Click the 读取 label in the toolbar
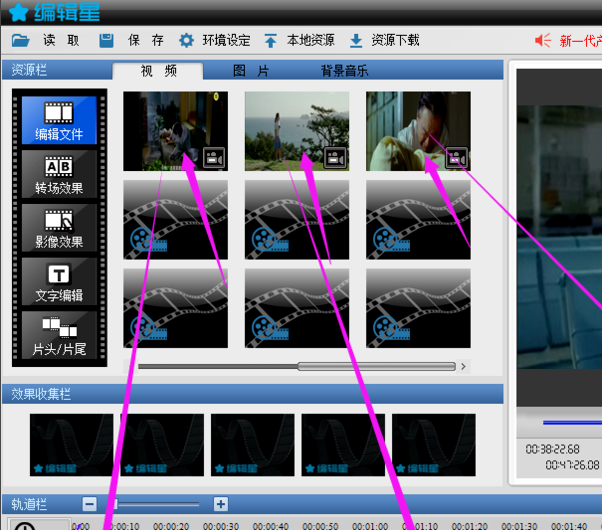This screenshot has height=530, width=602. [x=61, y=40]
